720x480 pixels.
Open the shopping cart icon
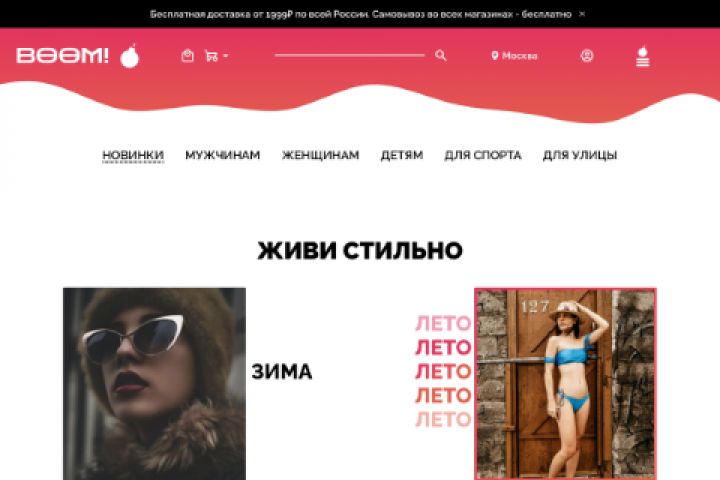(212, 56)
